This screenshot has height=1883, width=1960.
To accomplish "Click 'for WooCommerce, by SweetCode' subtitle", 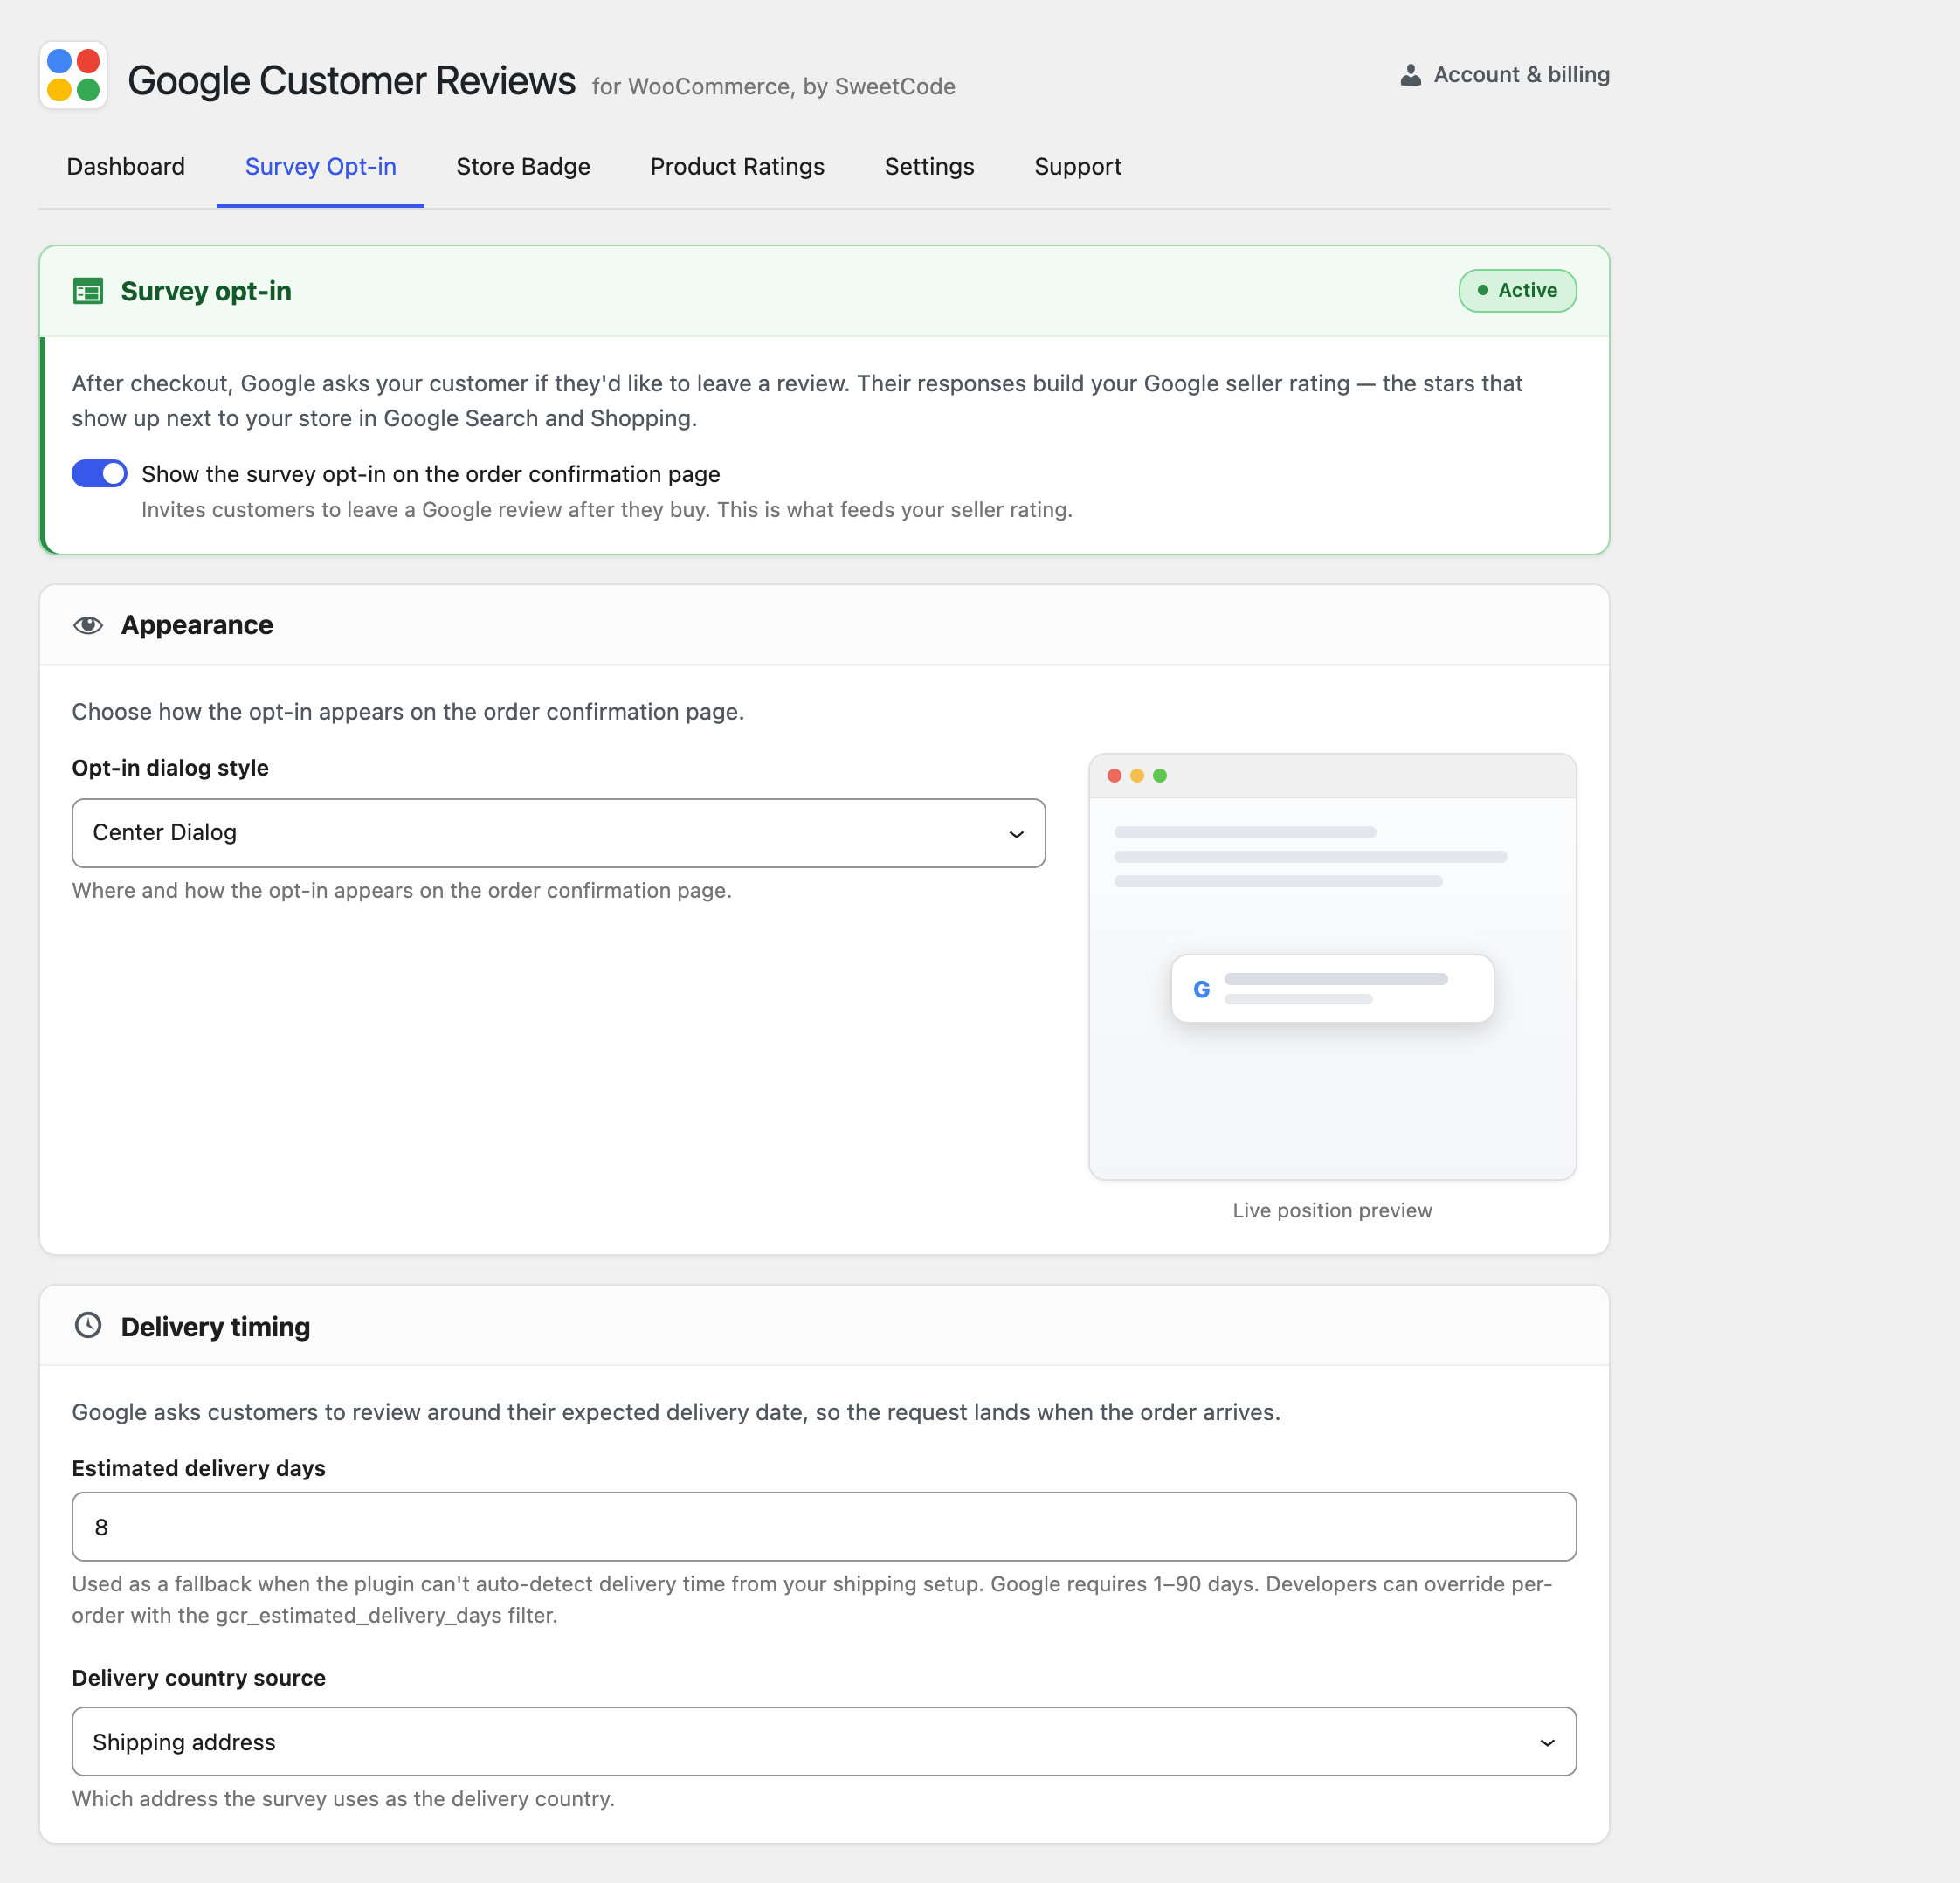I will click(773, 86).
